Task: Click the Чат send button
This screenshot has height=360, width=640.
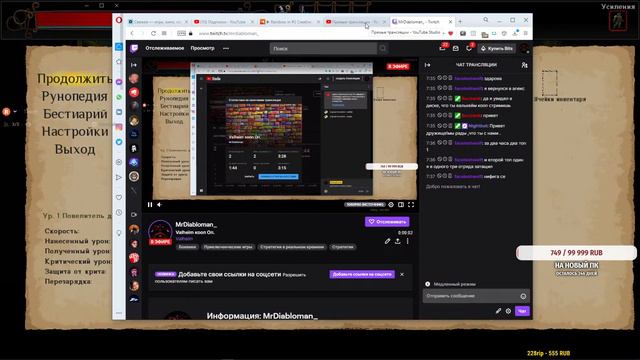Action: [x=522, y=311]
